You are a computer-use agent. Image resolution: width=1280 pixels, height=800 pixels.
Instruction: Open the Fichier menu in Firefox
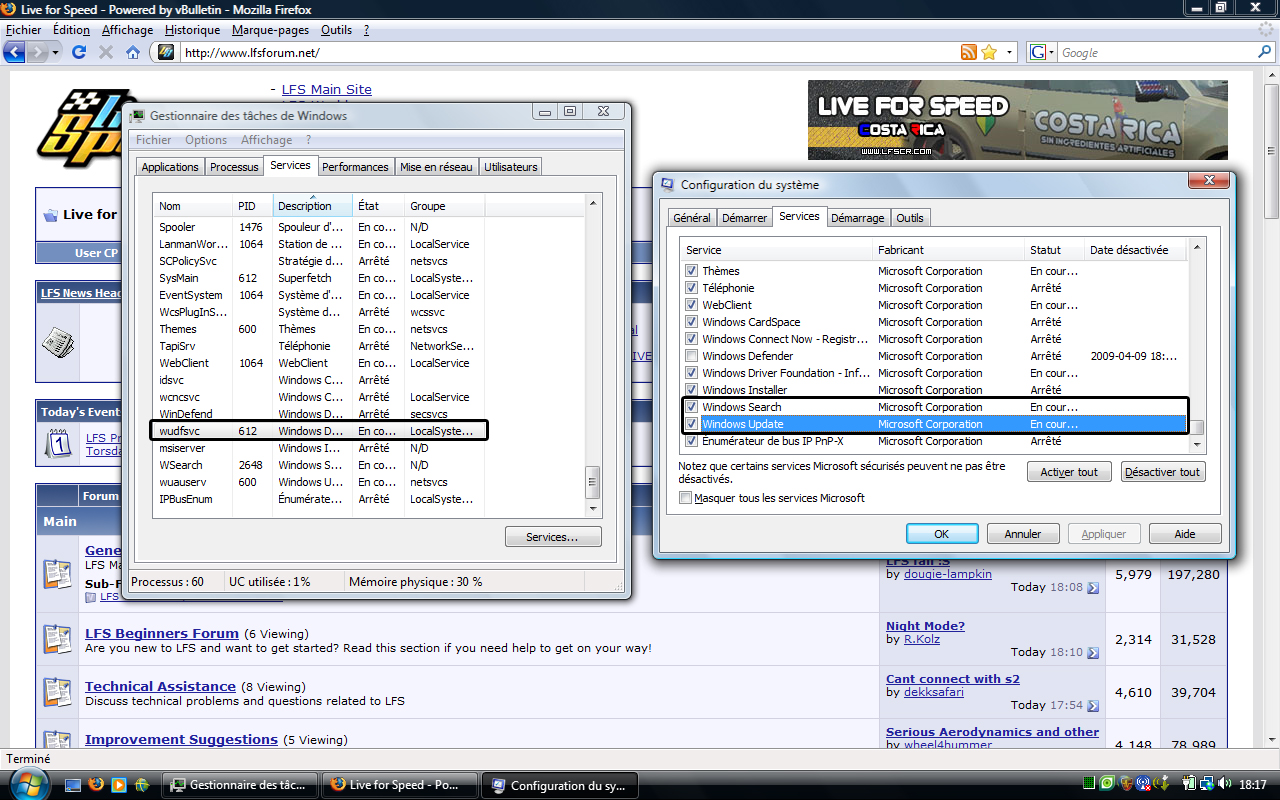(24, 30)
